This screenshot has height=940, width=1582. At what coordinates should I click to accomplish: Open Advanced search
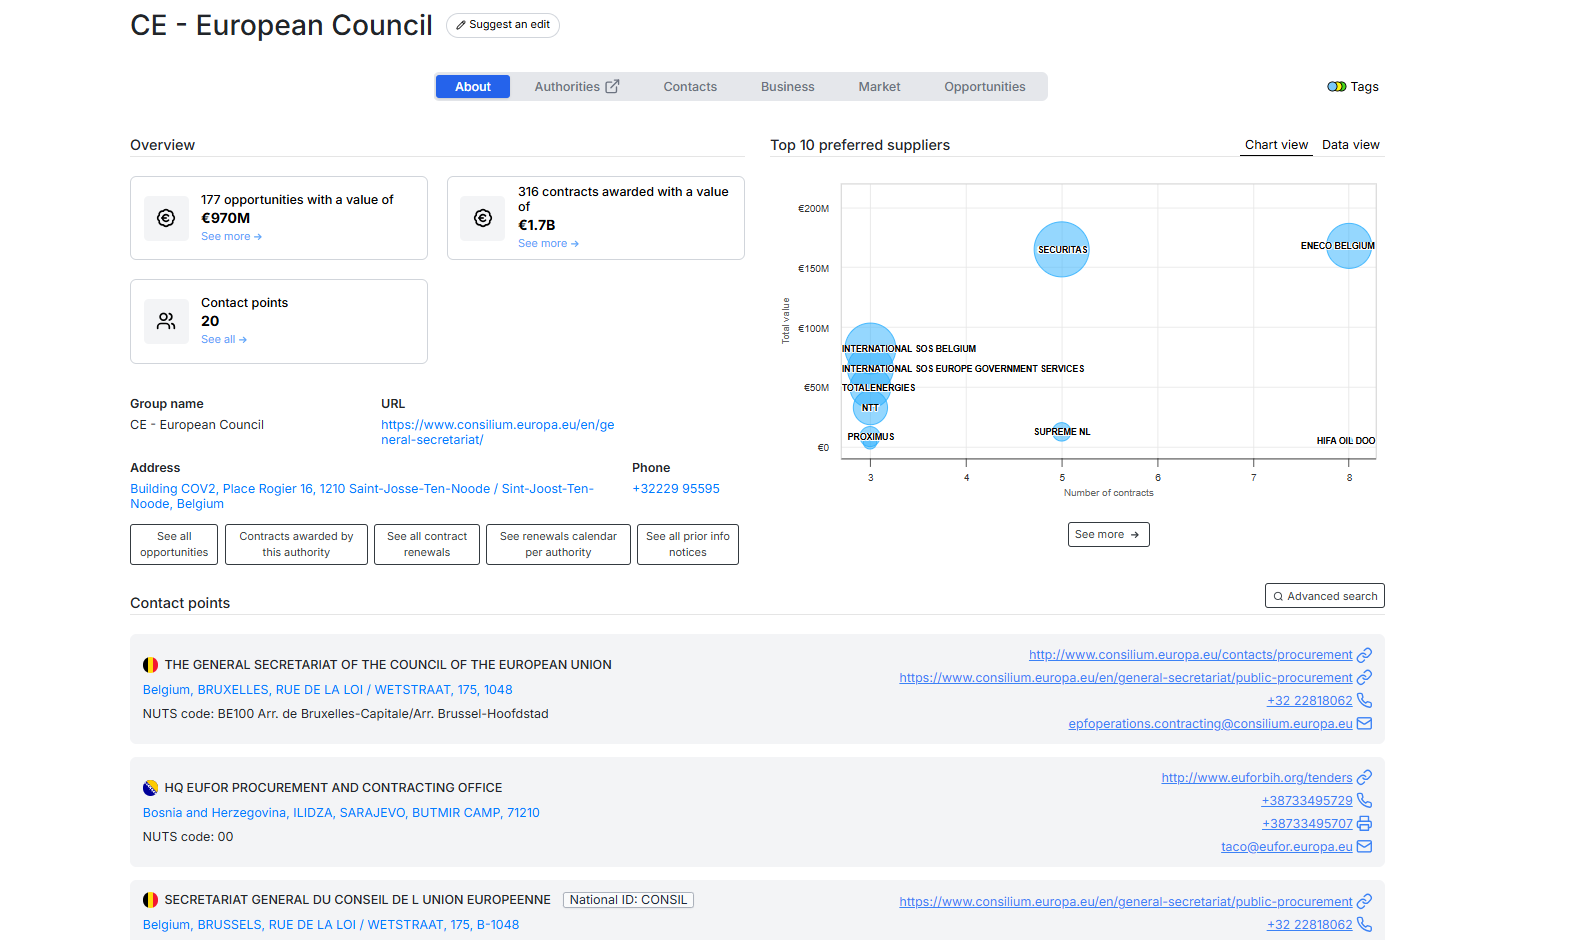(1325, 596)
